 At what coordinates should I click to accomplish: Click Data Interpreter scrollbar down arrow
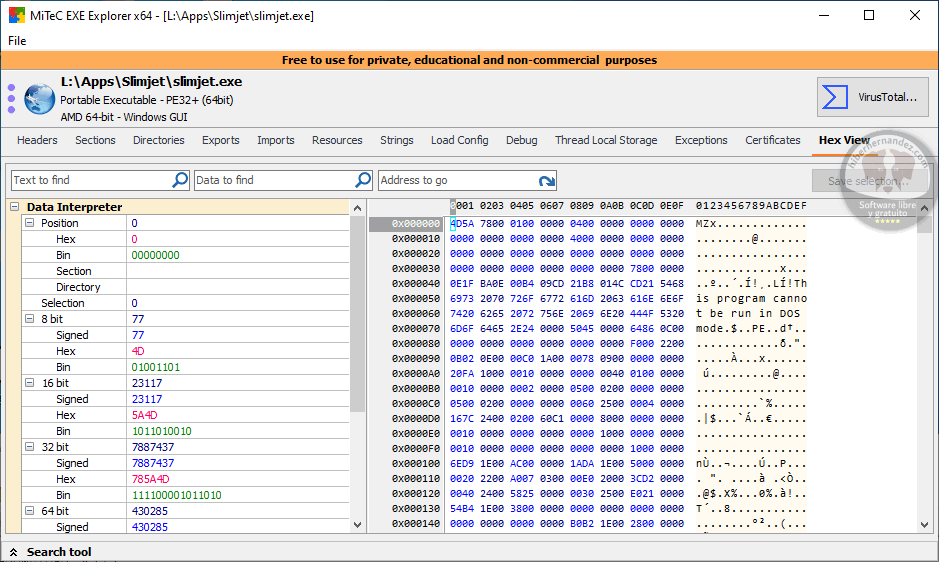click(358, 525)
